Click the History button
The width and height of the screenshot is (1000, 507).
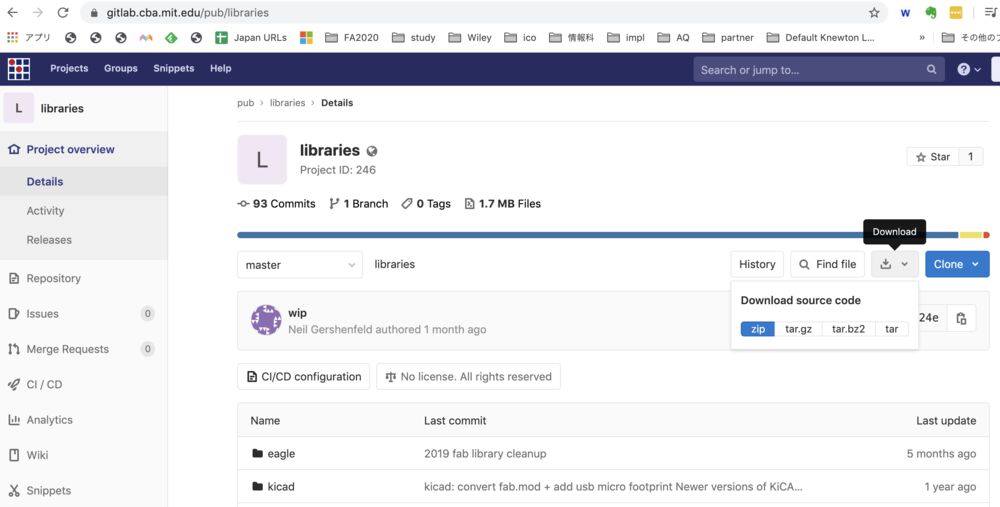pos(757,265)
